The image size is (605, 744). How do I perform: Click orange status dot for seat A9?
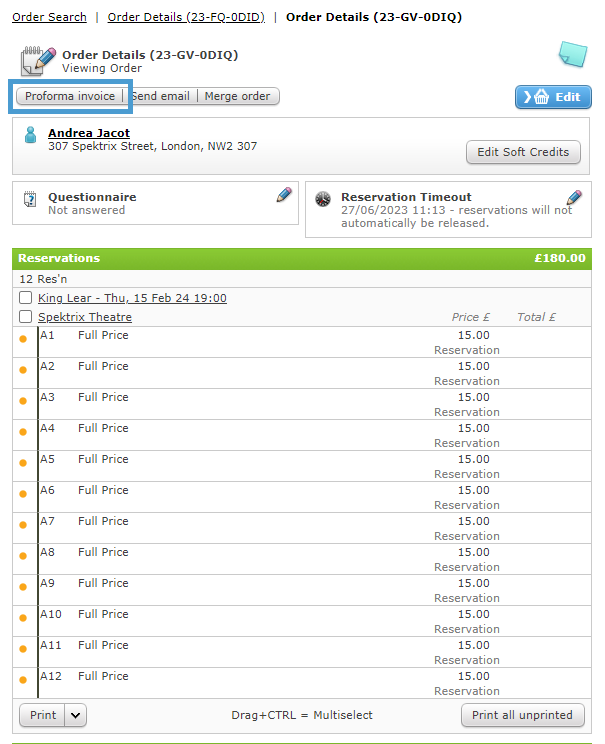click(23, 587)
